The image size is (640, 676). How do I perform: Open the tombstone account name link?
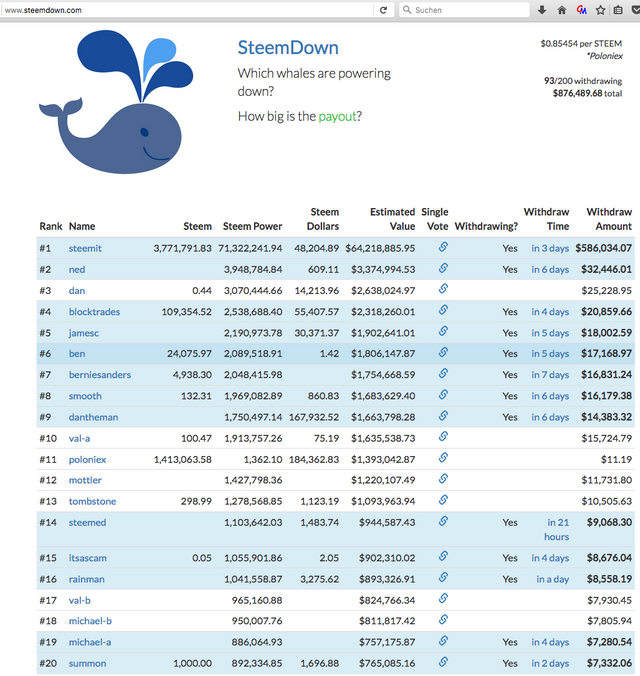coord(92,501)
